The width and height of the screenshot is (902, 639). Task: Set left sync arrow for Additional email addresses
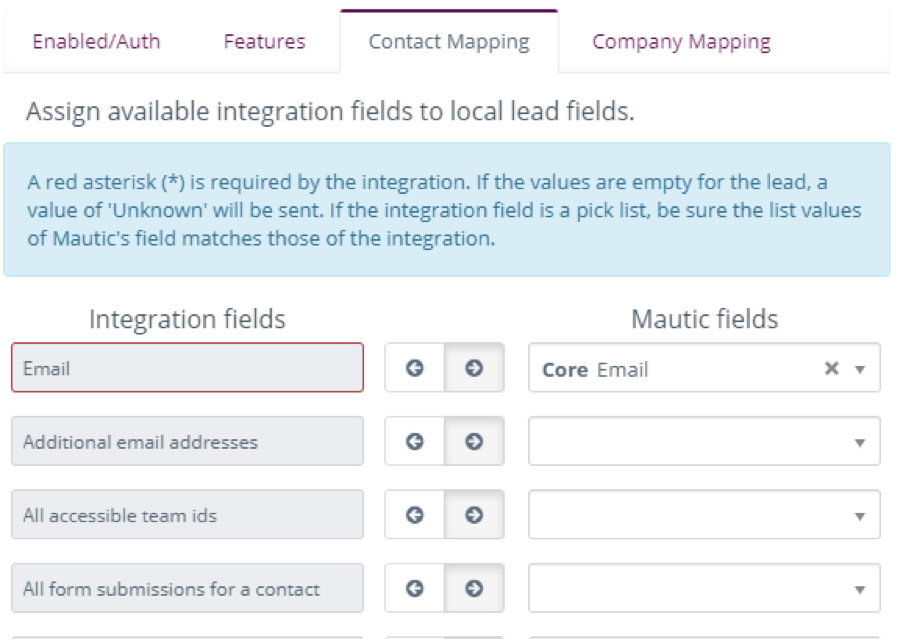[x=415, y=442]
